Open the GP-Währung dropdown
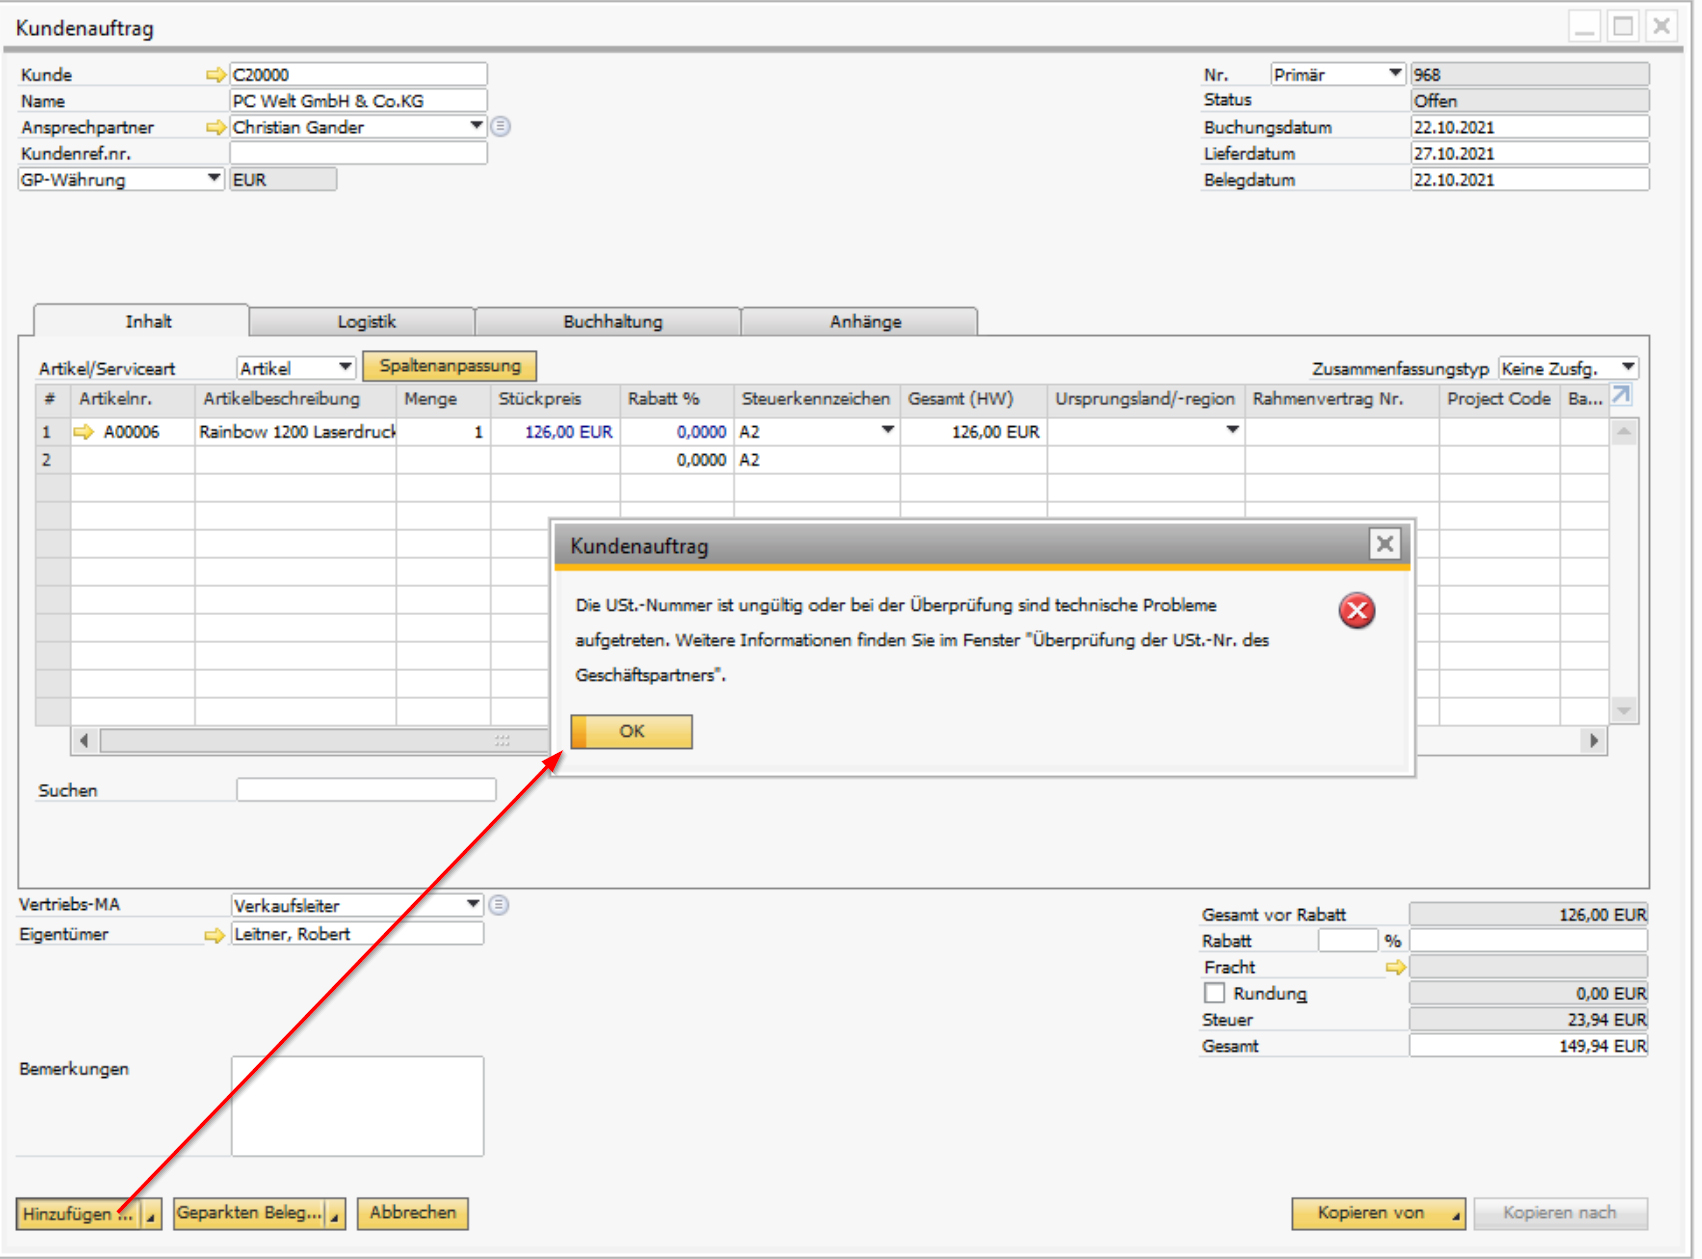The image size is (1702, 1259). pyautogui.click(x=213, y=179)
